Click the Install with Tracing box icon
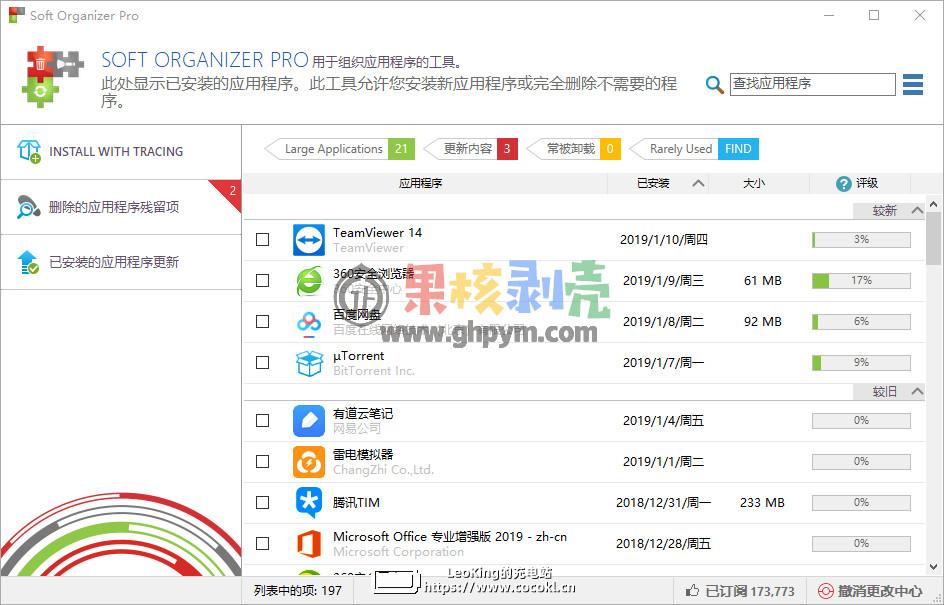 (x=29, y=152)
